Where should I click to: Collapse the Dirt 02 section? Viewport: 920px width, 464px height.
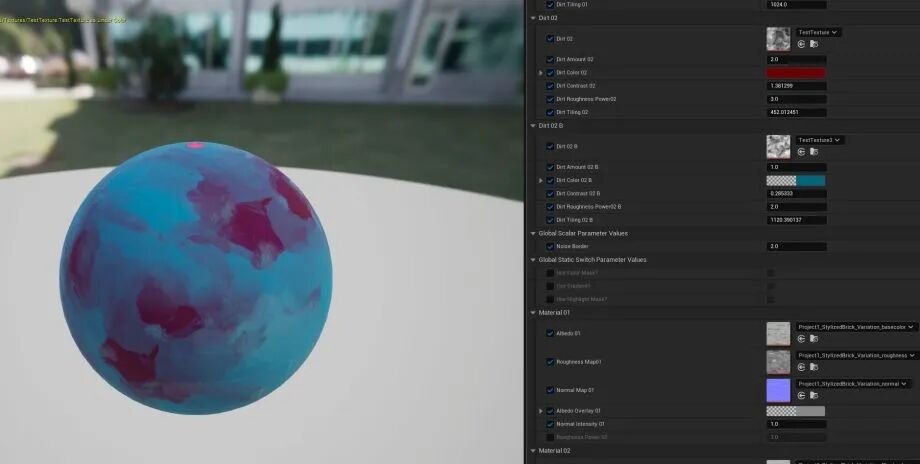point(533,18)
